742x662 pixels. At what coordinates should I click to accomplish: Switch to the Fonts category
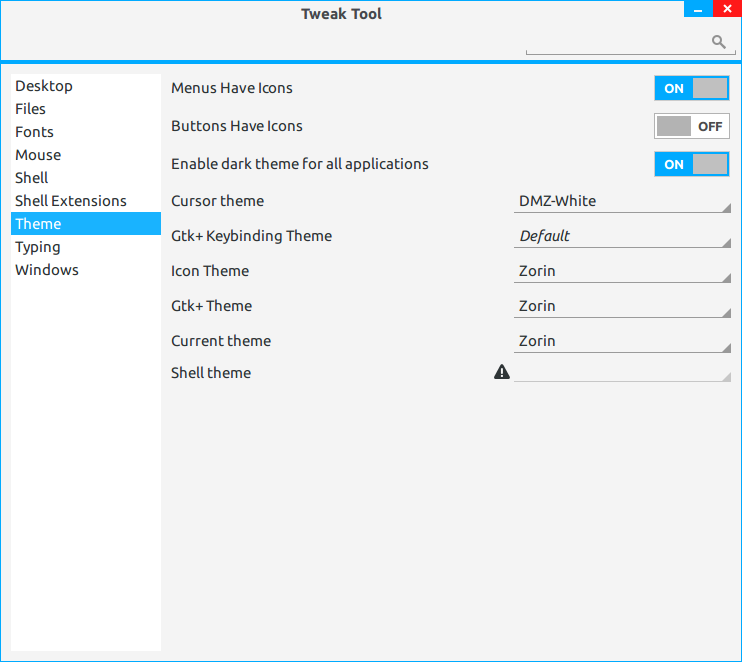click(35, 132)
